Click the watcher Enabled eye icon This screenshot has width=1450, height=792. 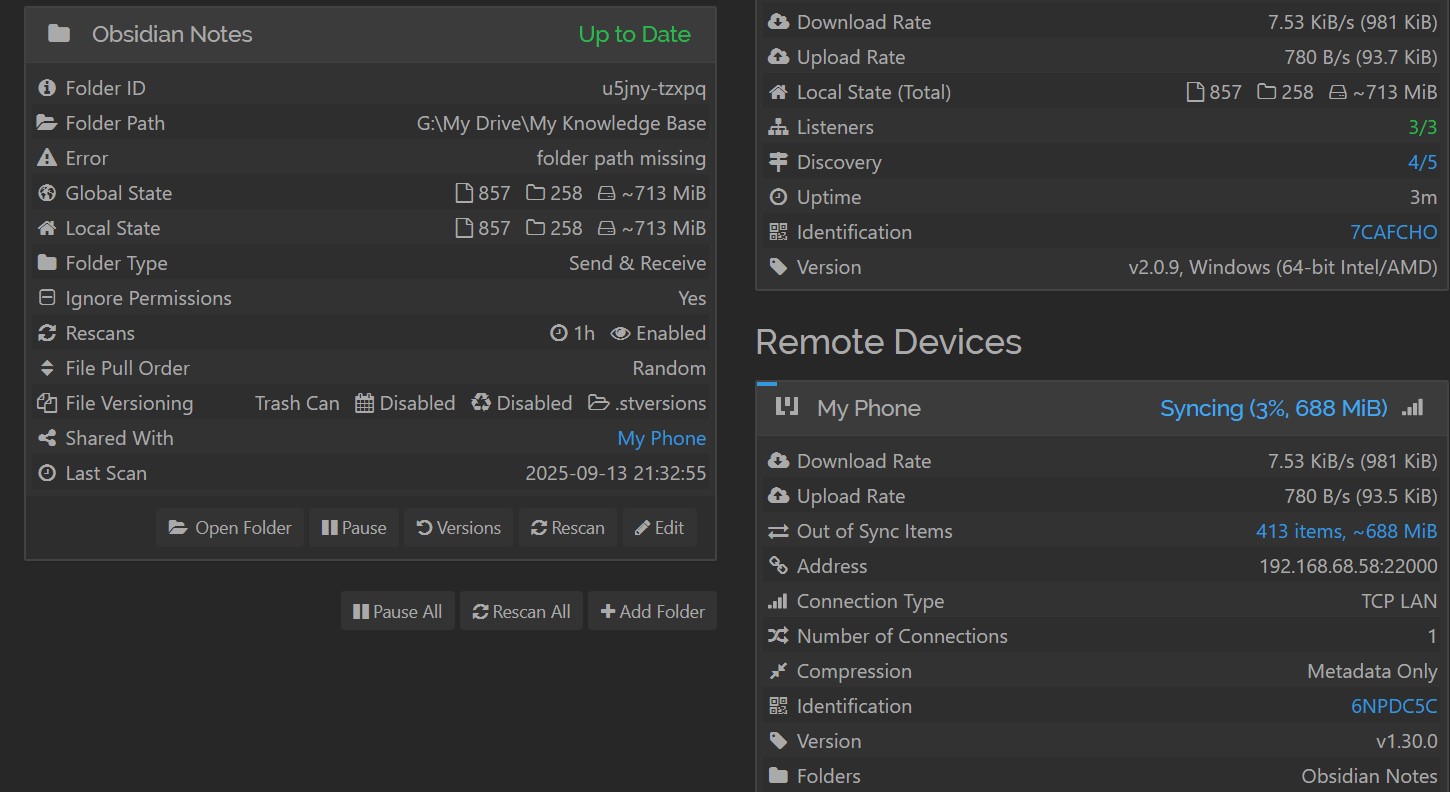[620, 333]
